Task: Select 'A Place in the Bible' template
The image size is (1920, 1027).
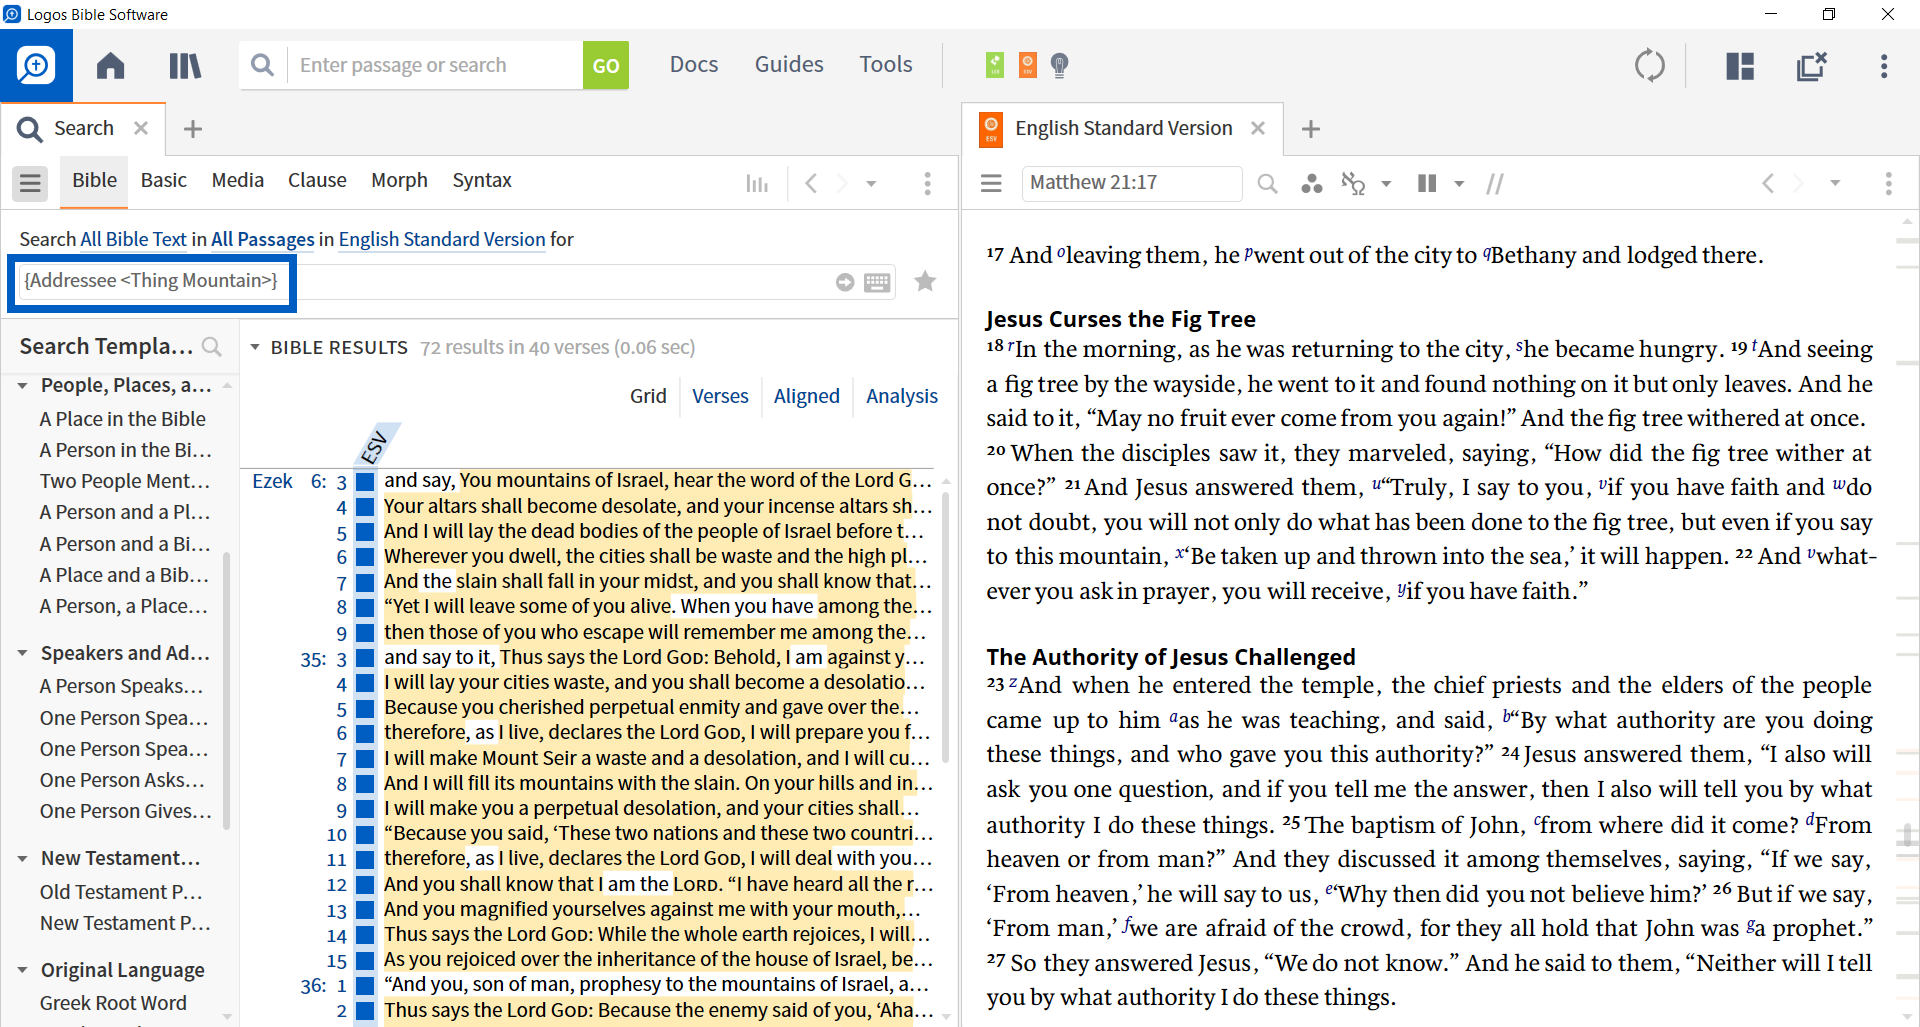Action: [122, 419]
